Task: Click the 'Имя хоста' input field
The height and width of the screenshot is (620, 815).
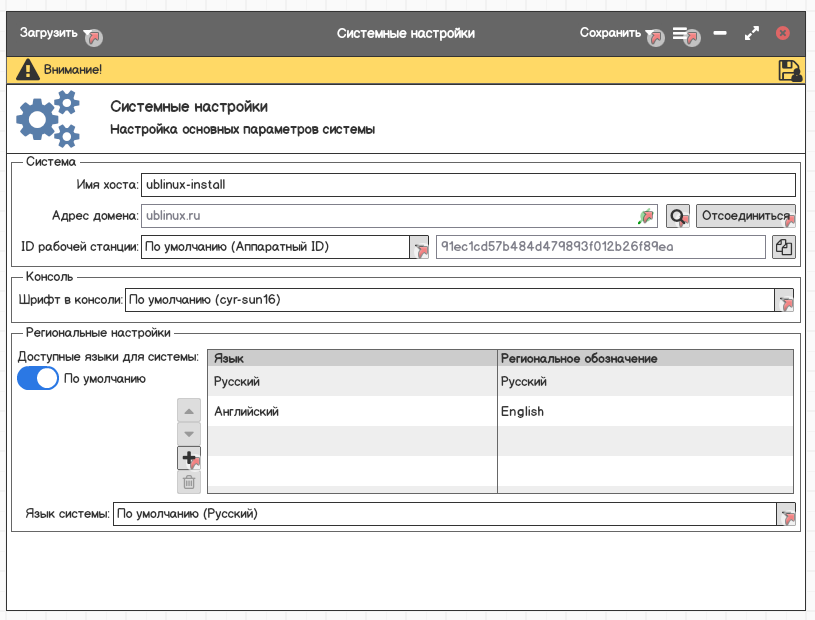Action: pyautogui.click(x=467, y=185)
